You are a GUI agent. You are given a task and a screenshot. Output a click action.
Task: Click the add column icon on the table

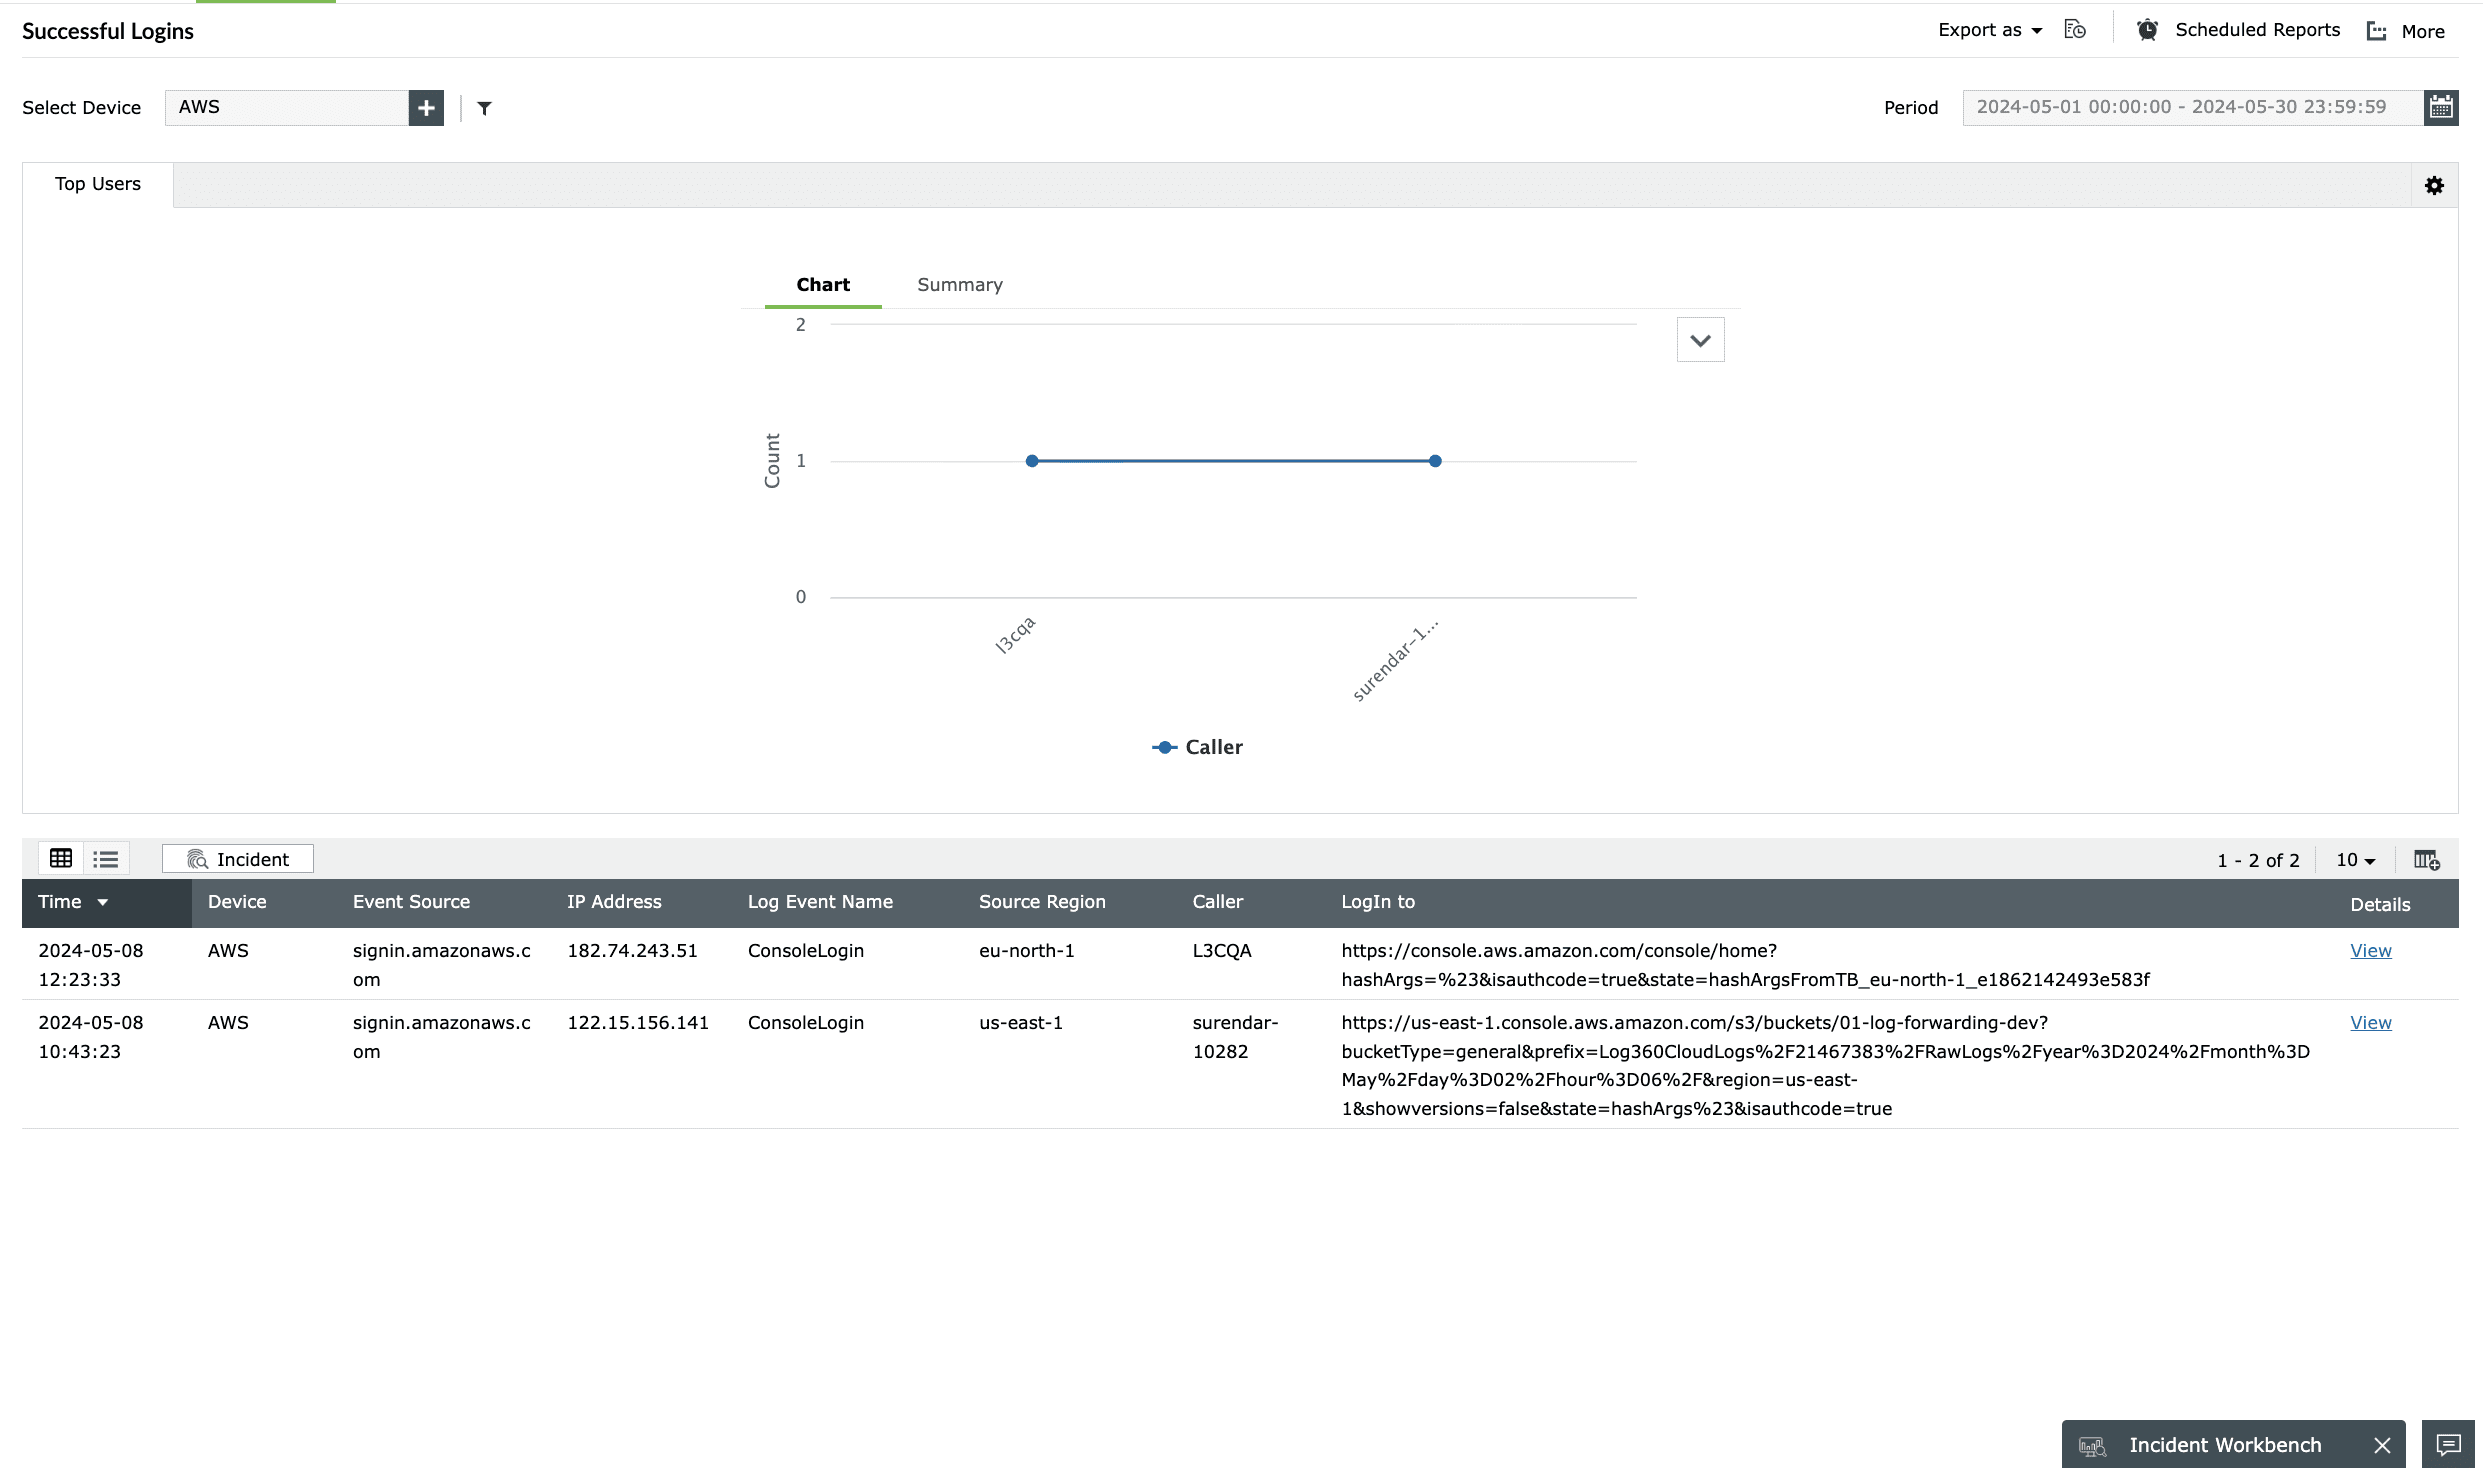coord(2427,859)
